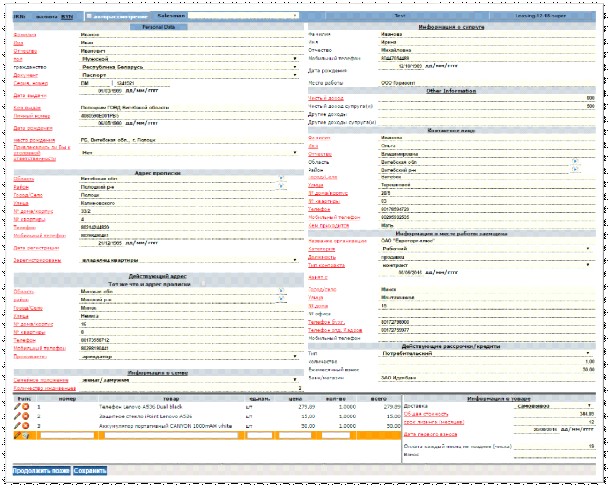The image size is (612, 492).
Task: Delete the CANYON battery item row
Action: (26, 426)
